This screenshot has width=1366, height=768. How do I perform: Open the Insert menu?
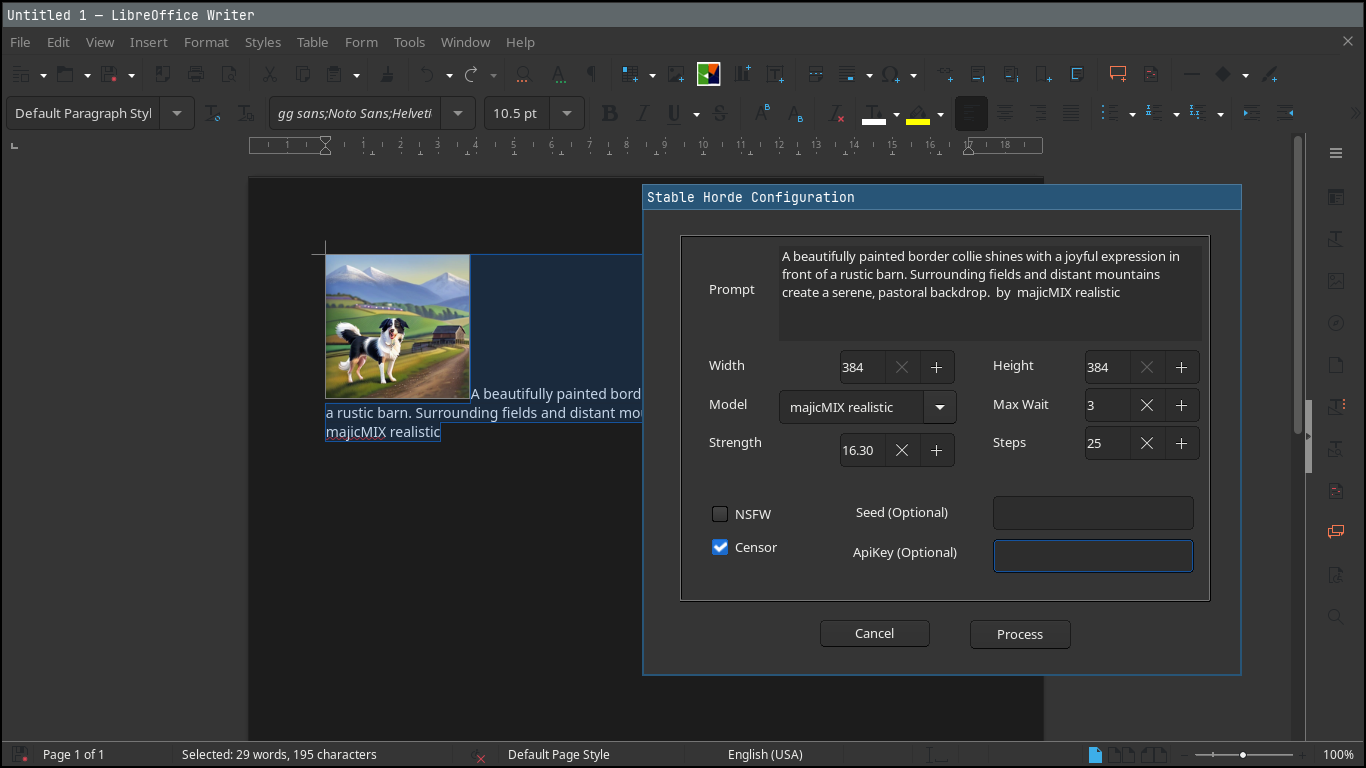point(148,42)
